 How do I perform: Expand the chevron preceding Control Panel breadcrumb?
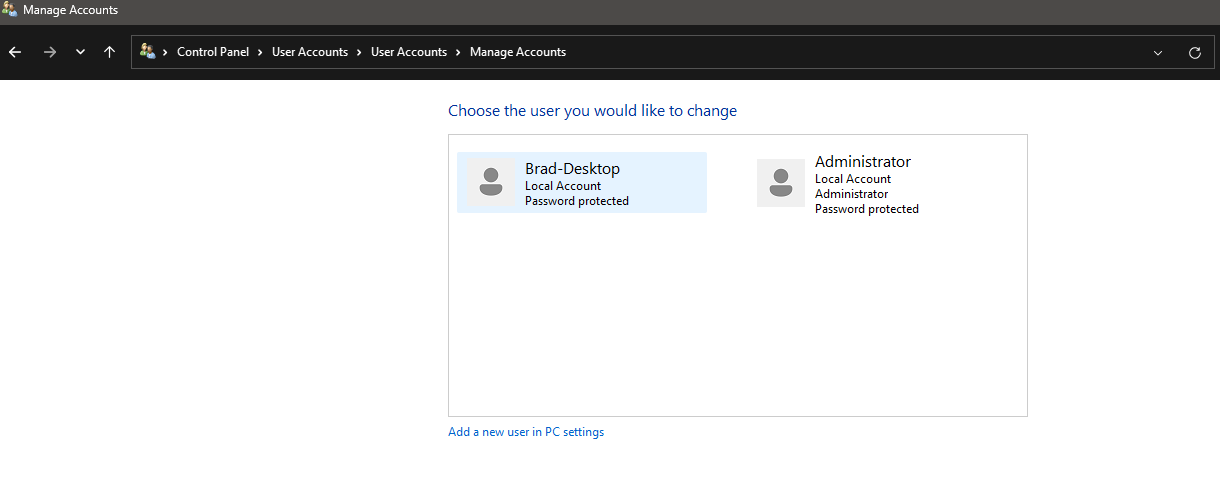165,52
